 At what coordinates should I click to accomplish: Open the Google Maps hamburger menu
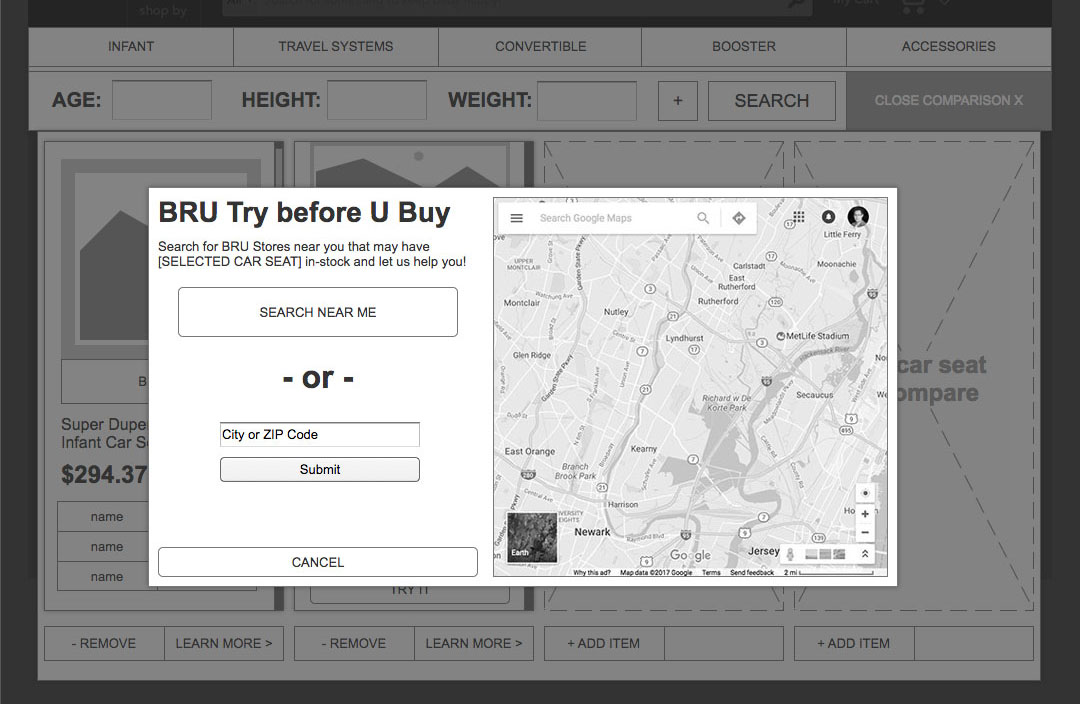pyautogui.click(x=516, y=218)
